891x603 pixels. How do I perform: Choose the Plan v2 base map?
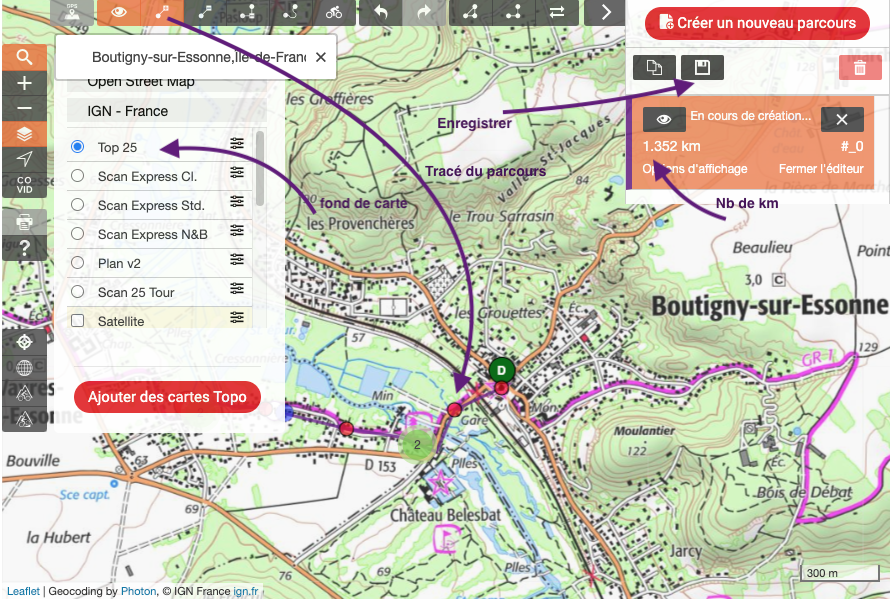click(x=77, y=263)
